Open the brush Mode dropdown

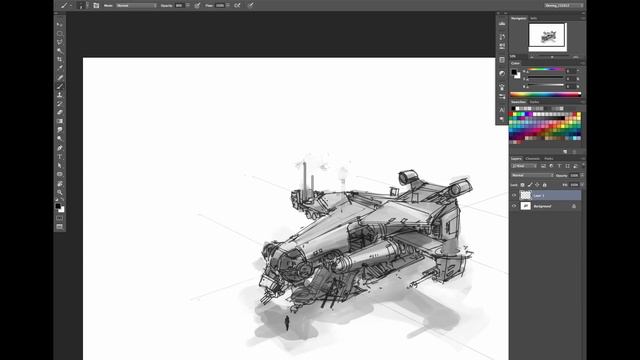click(136, 6)
